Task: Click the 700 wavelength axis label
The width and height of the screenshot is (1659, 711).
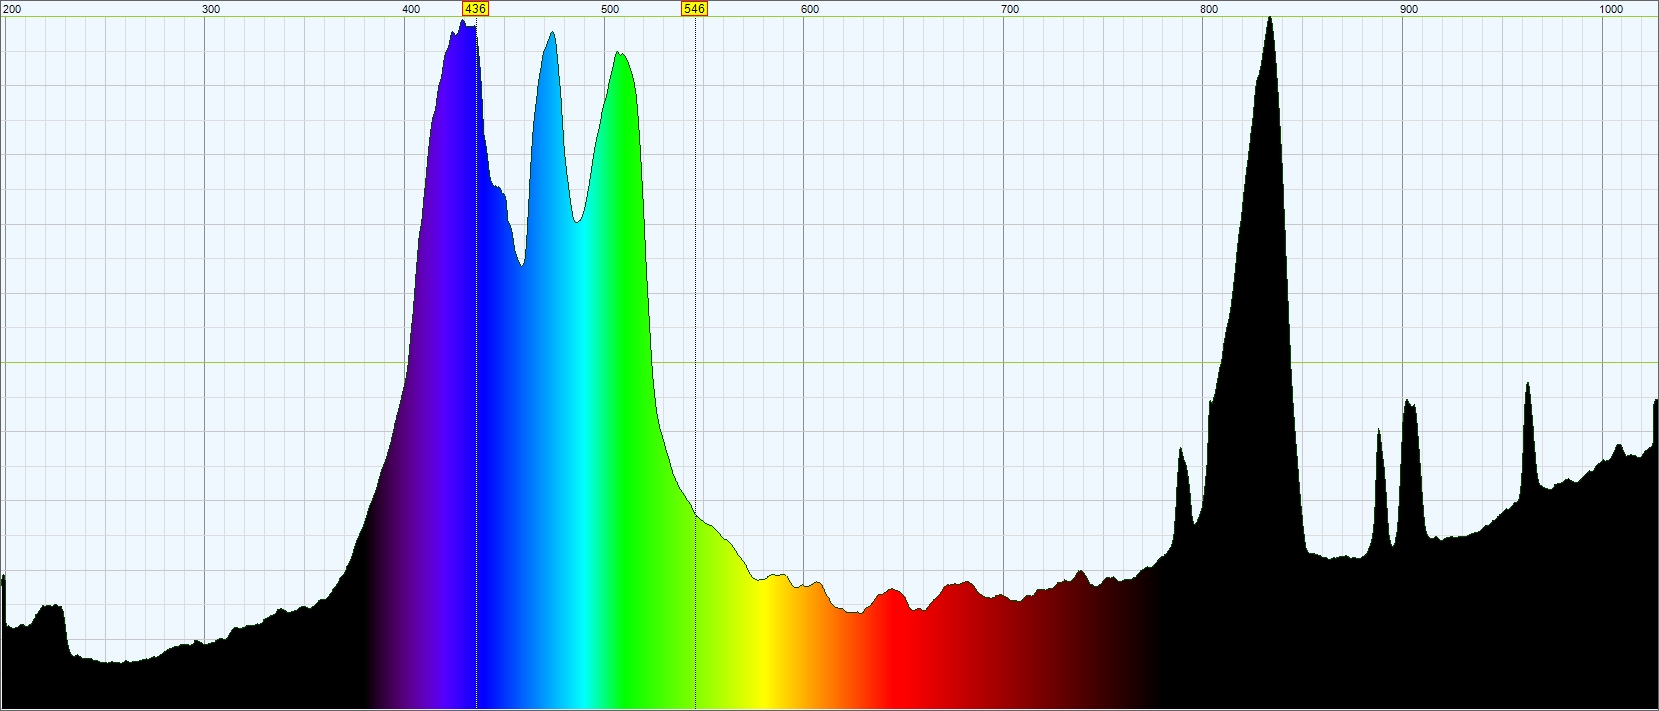Action: 1010,9
